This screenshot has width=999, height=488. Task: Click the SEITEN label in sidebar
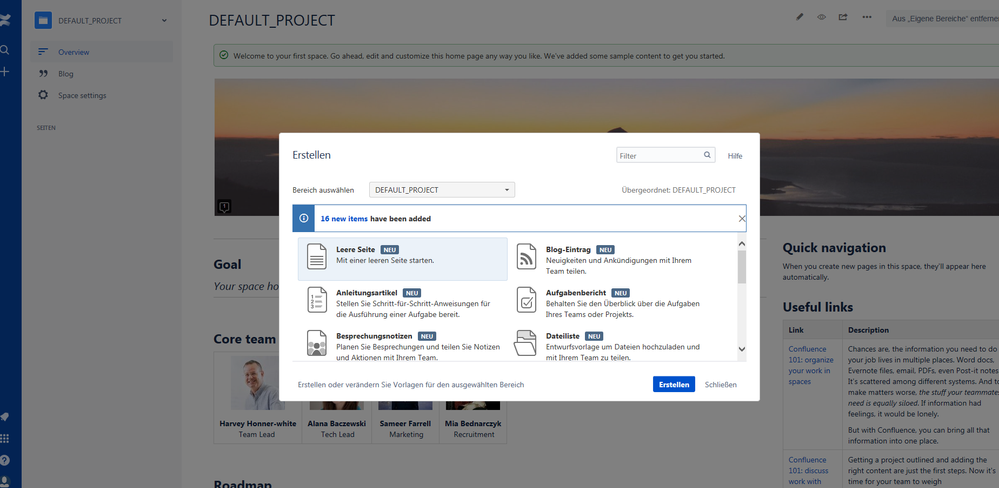click(x=47, y=128)
